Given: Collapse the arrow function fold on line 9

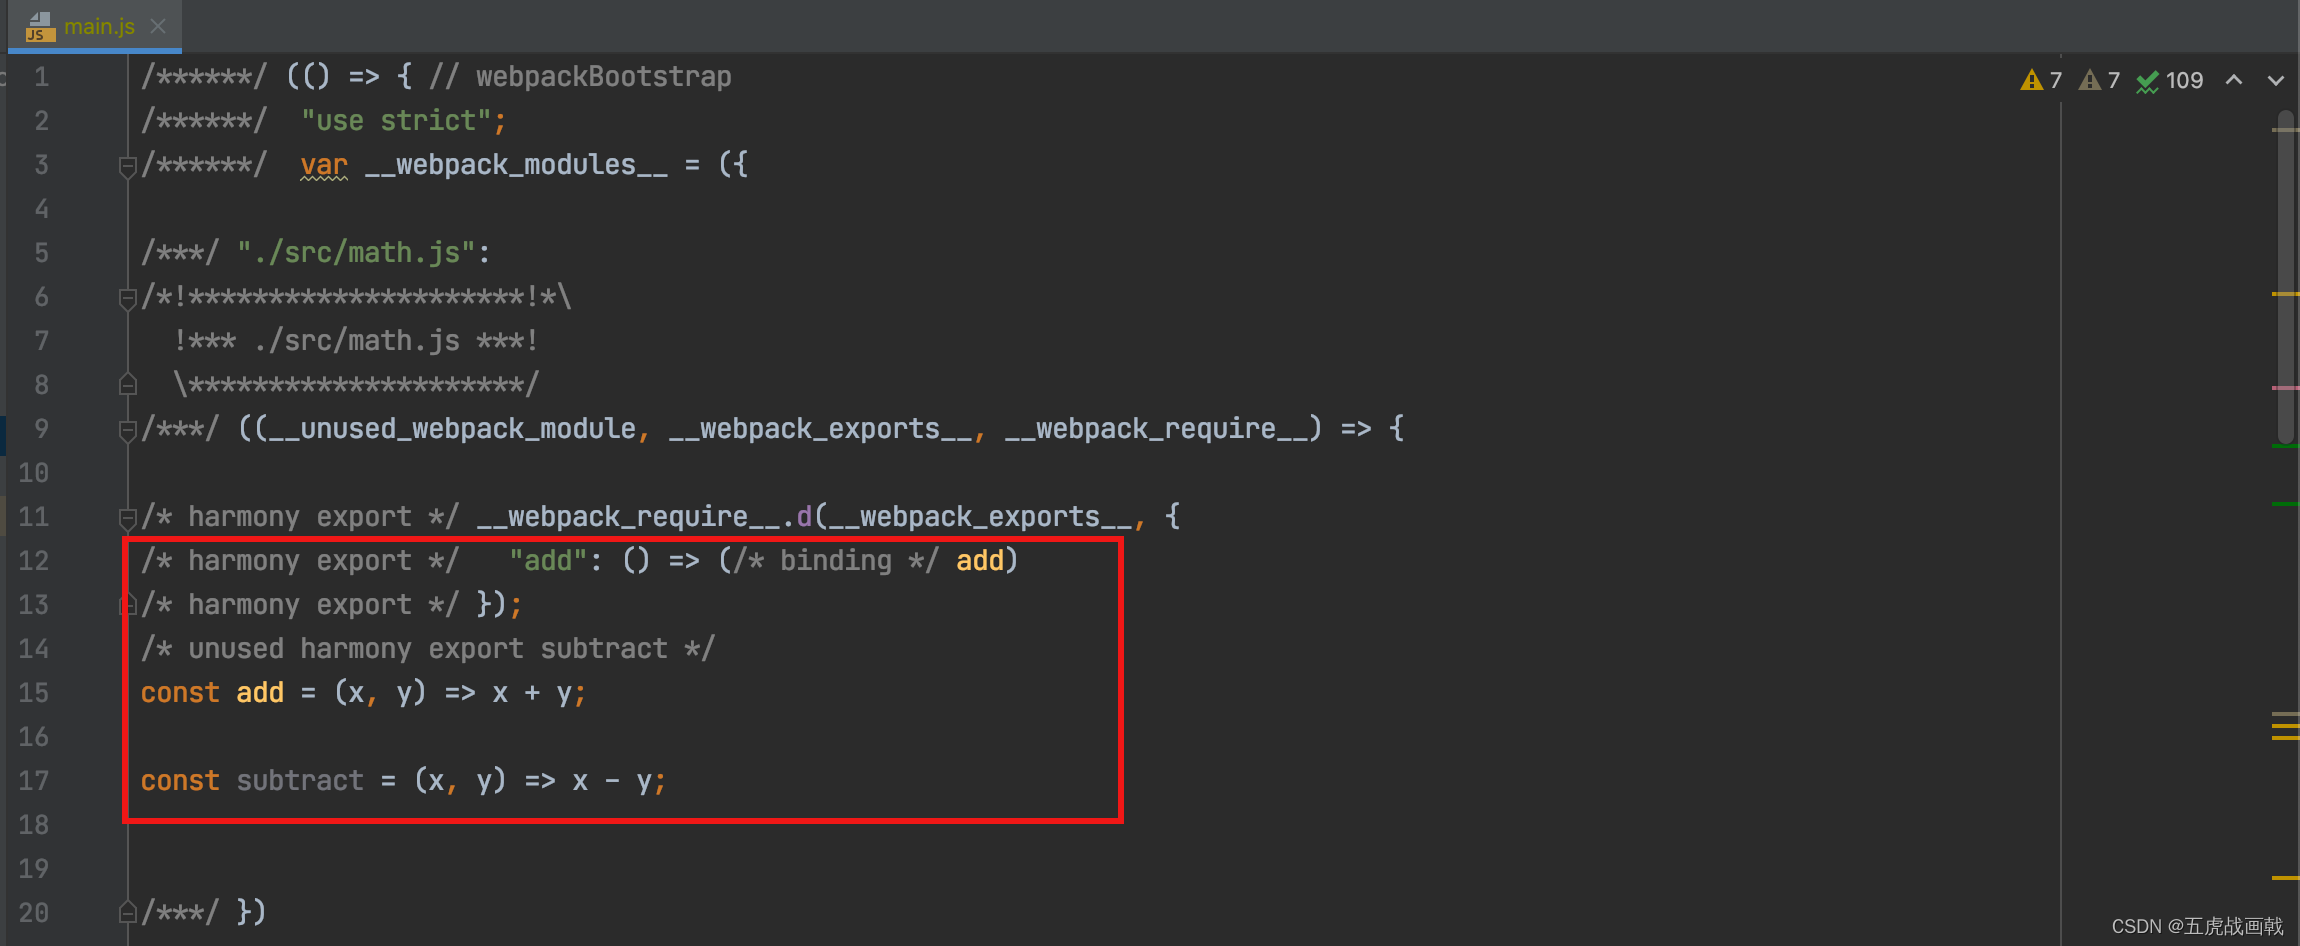Looking at the screenshot, I should [x=127, y=430].
